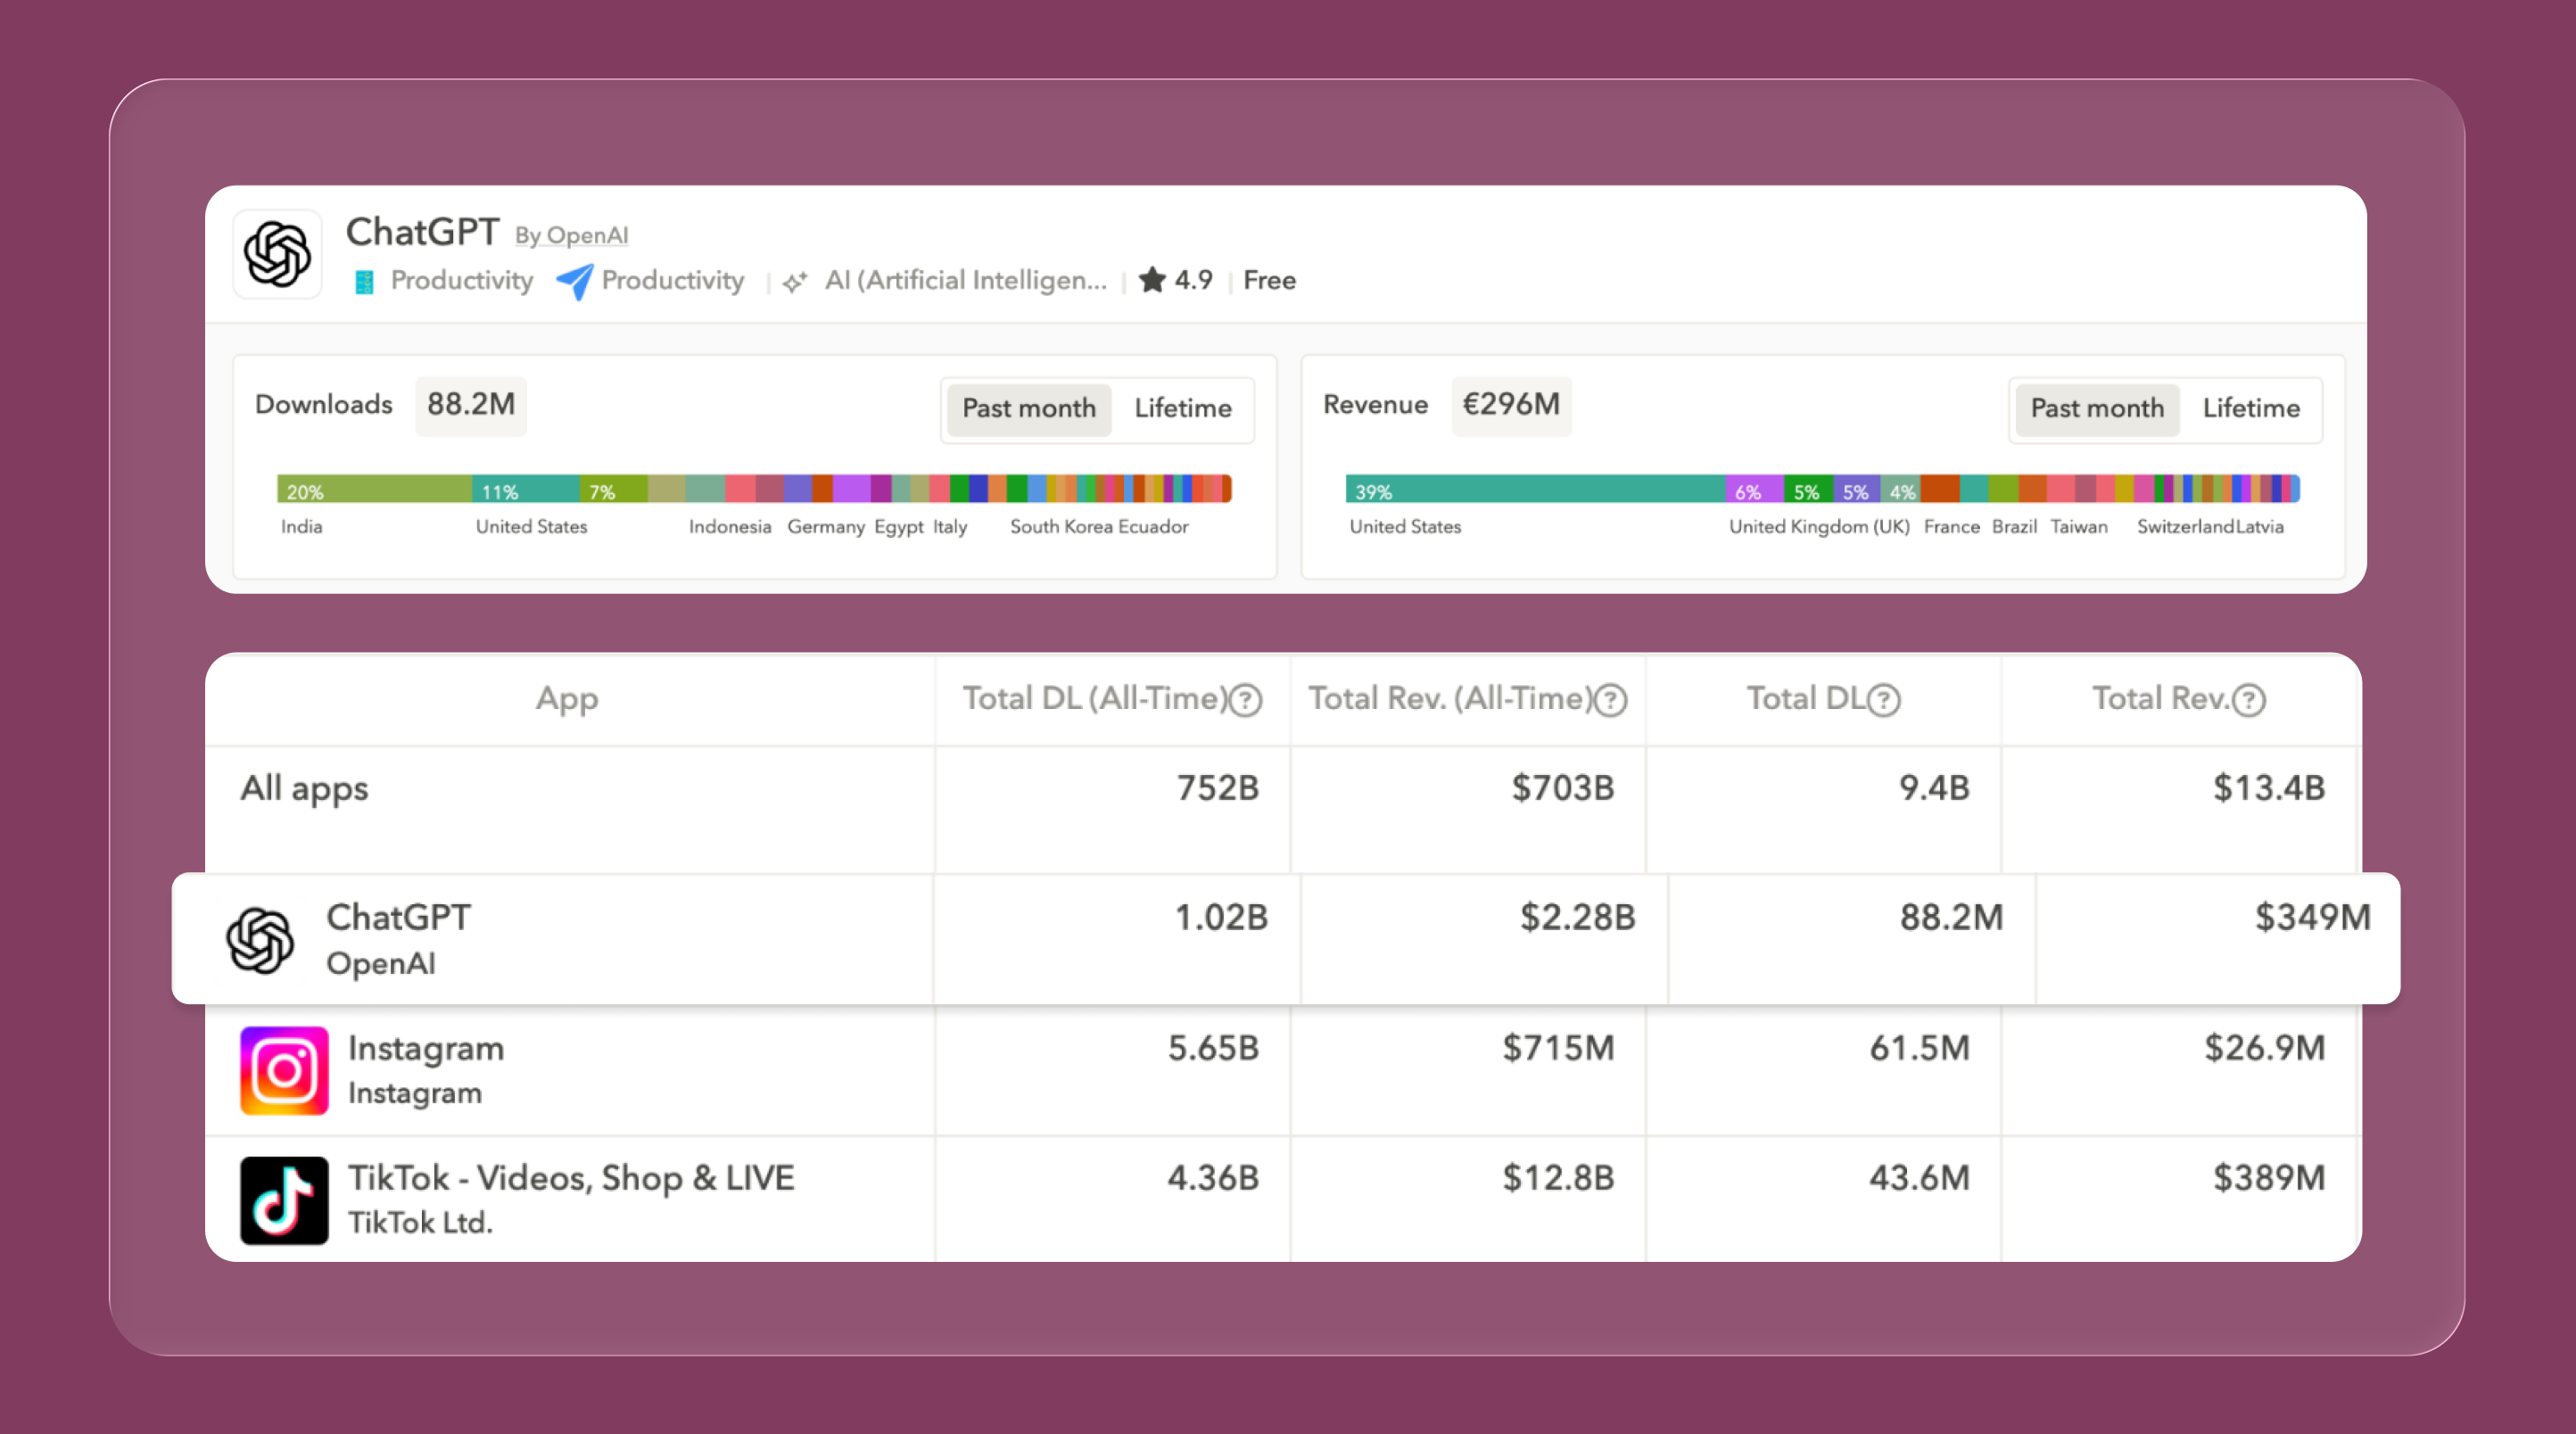This screenshot has height=1434, width=2576.
Task: Click help icon beside Total DL (All-Time)
Action: [x=1246, y=700]
